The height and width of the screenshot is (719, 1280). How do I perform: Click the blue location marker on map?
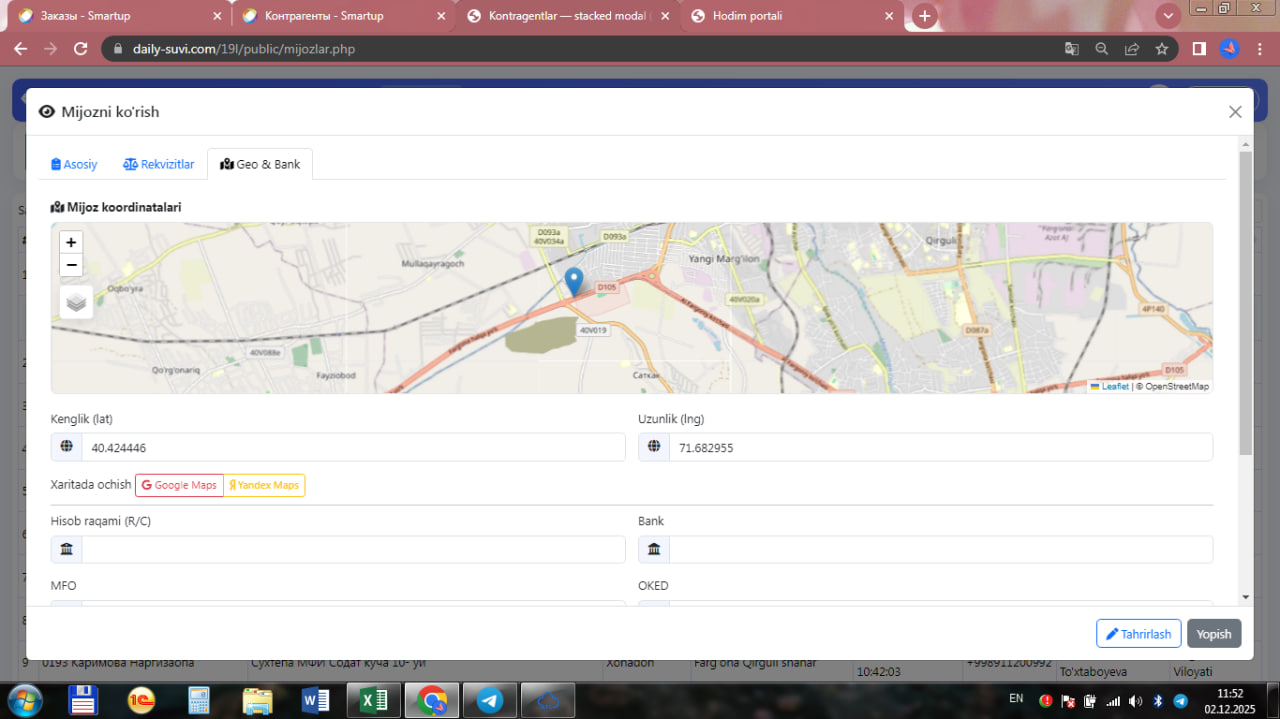574,281
